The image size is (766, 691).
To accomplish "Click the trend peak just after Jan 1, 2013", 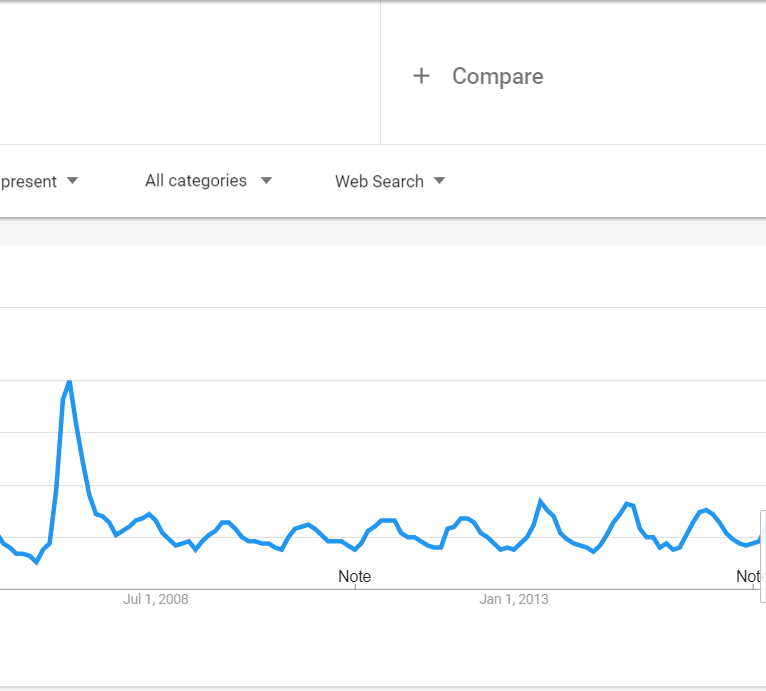I will click(541, 501).
